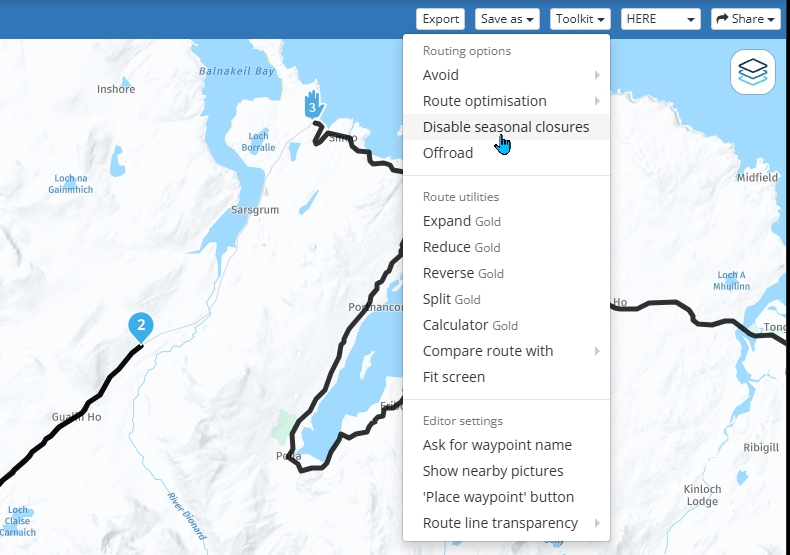The width and height of the screenshot is (790, 555).
Task: Click waypoint marker number 3
Action: [x=312, y=106]
